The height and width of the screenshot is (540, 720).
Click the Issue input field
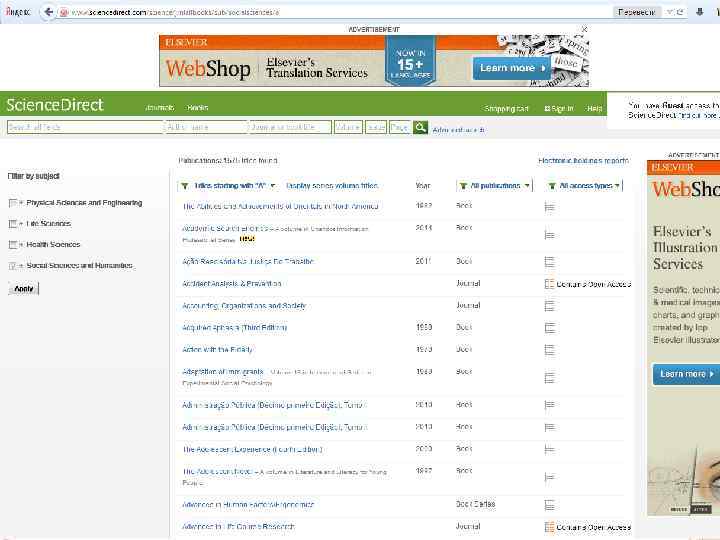[x=376, y=127]
